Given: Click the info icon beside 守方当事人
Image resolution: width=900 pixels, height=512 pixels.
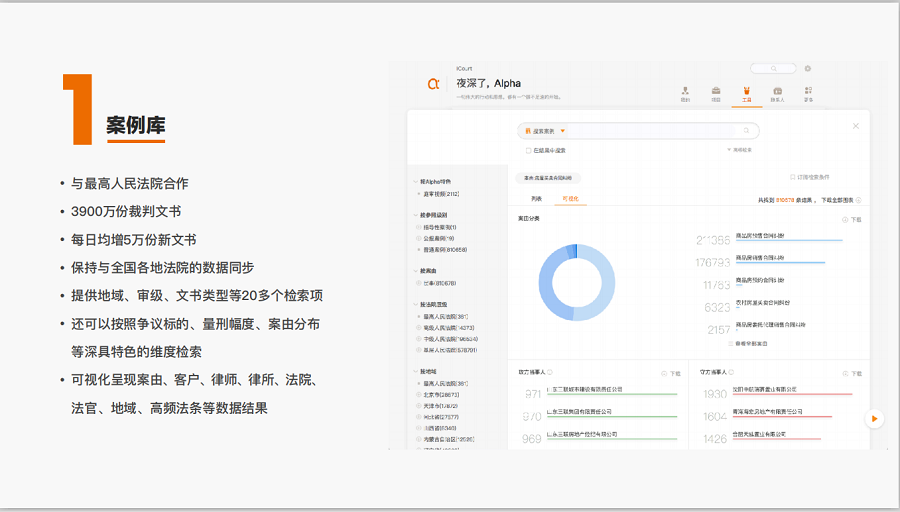Looking at the screenshot, I should (731, 372).
